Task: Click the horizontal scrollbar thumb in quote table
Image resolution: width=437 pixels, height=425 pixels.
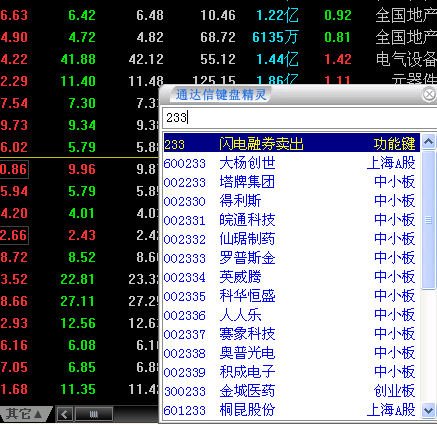Action: click(x=94, y=414)
